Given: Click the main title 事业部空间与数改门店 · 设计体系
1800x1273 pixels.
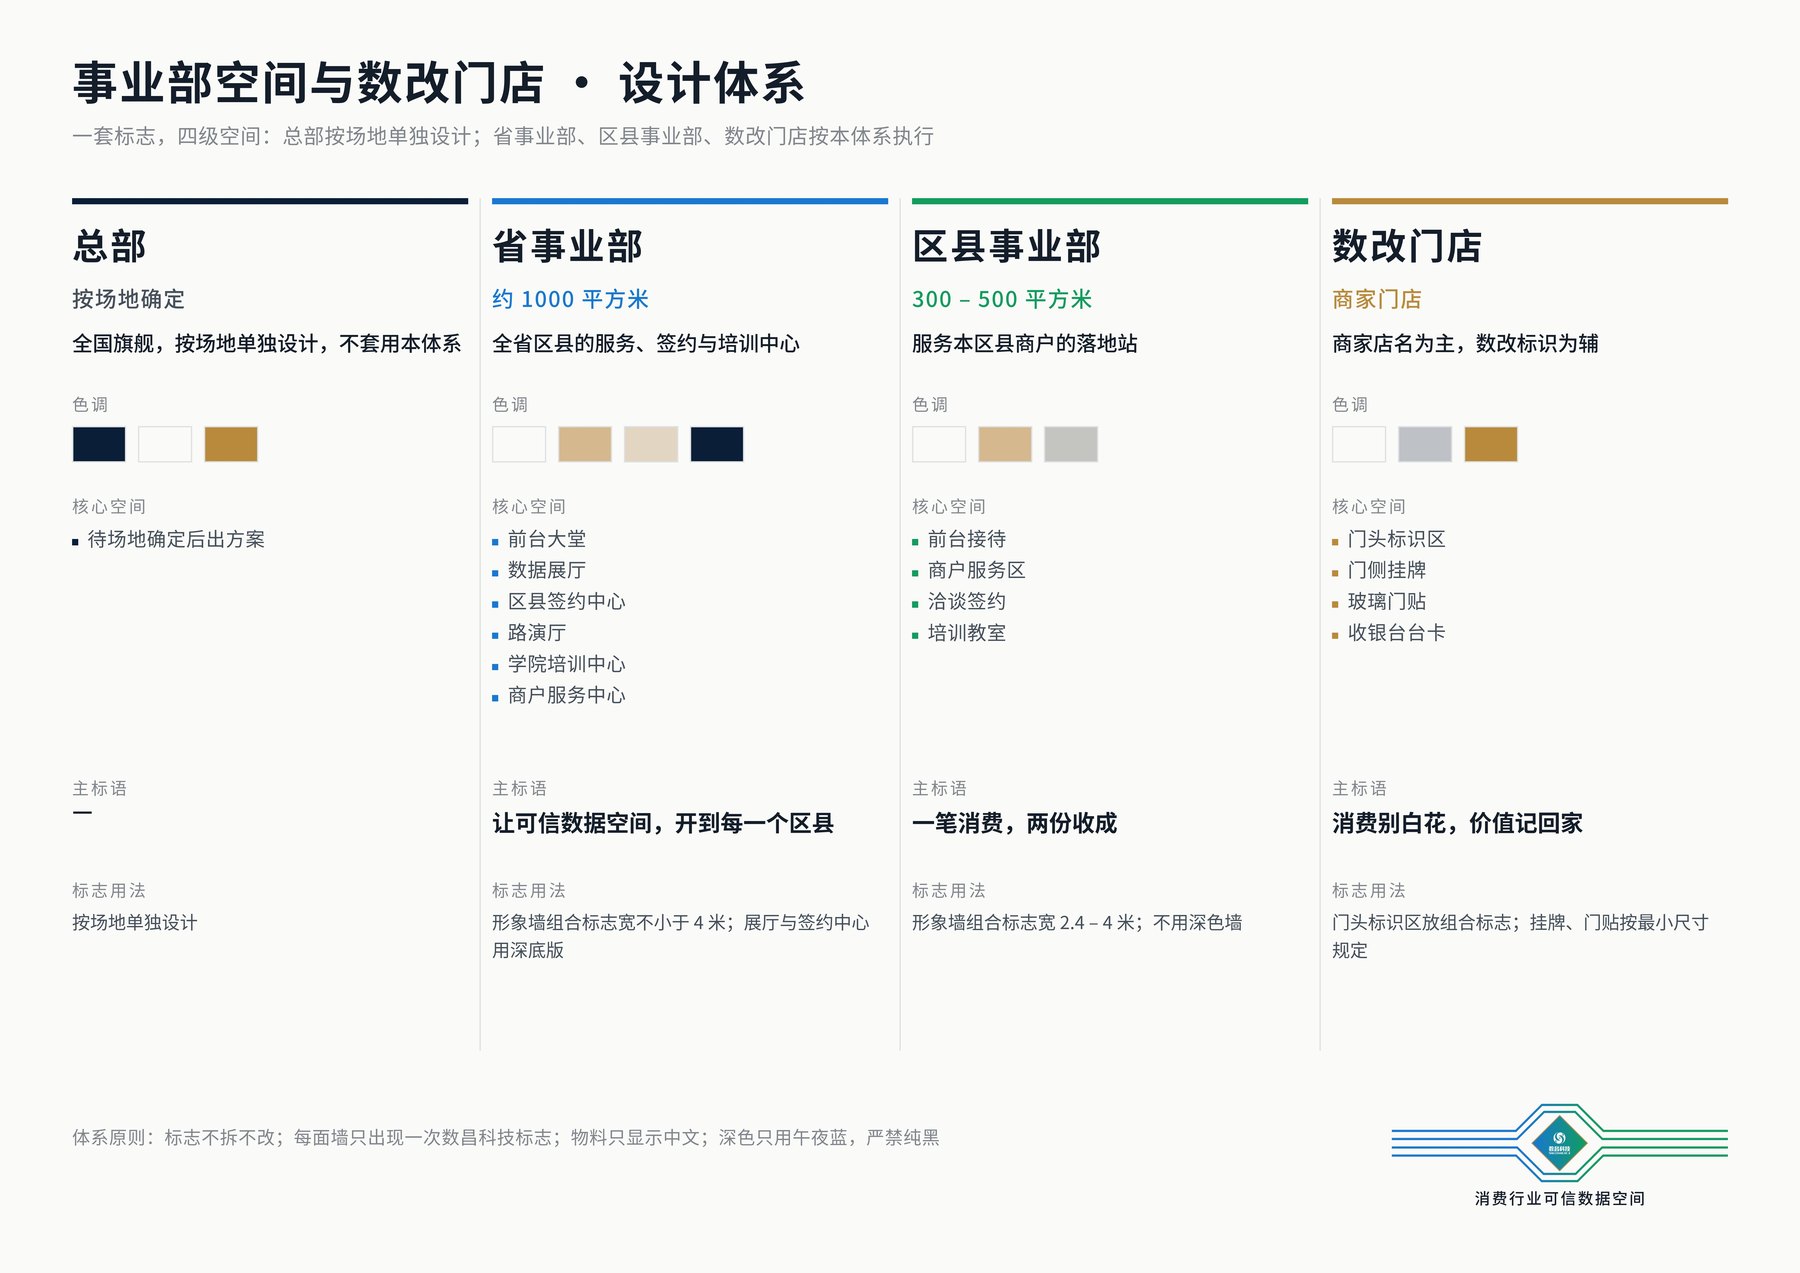Looking at the screenshot, I should (x=438, y=82).
